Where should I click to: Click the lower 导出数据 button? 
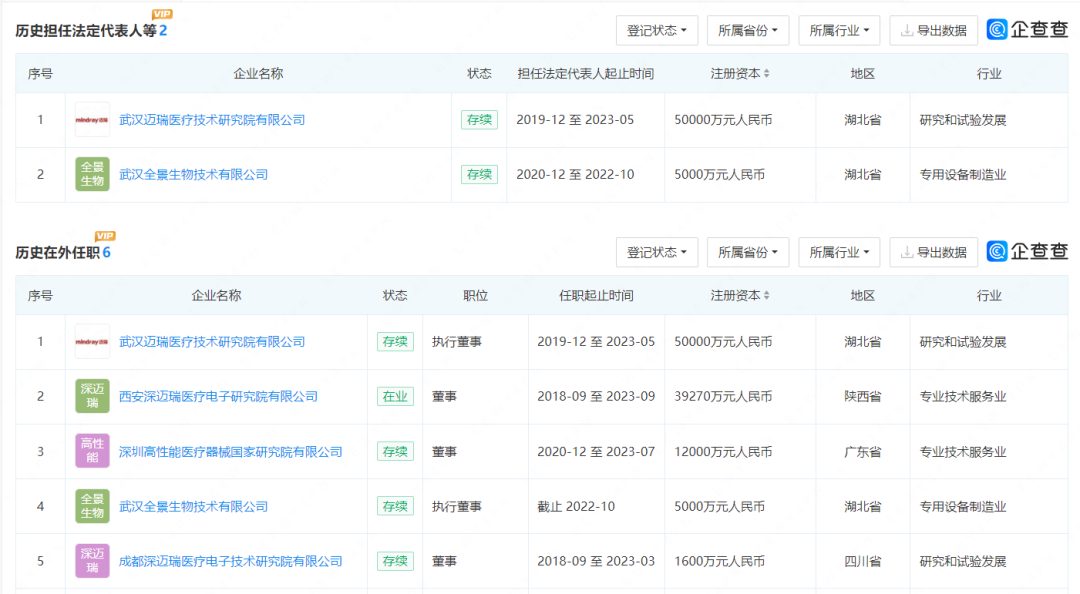coord(933,252)
